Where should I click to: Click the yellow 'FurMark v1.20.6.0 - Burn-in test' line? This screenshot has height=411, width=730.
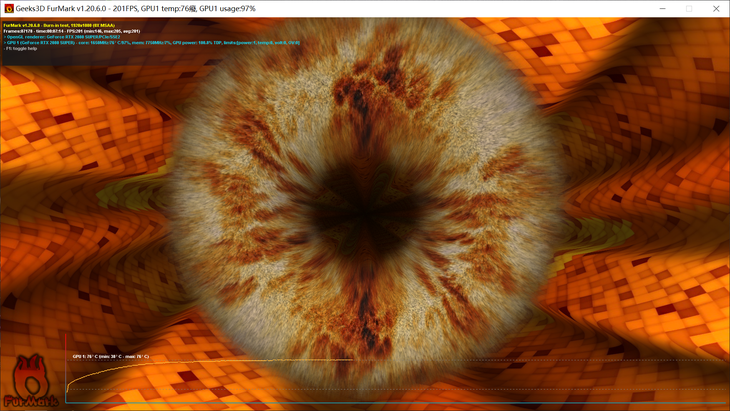click(x=58, y=25)
